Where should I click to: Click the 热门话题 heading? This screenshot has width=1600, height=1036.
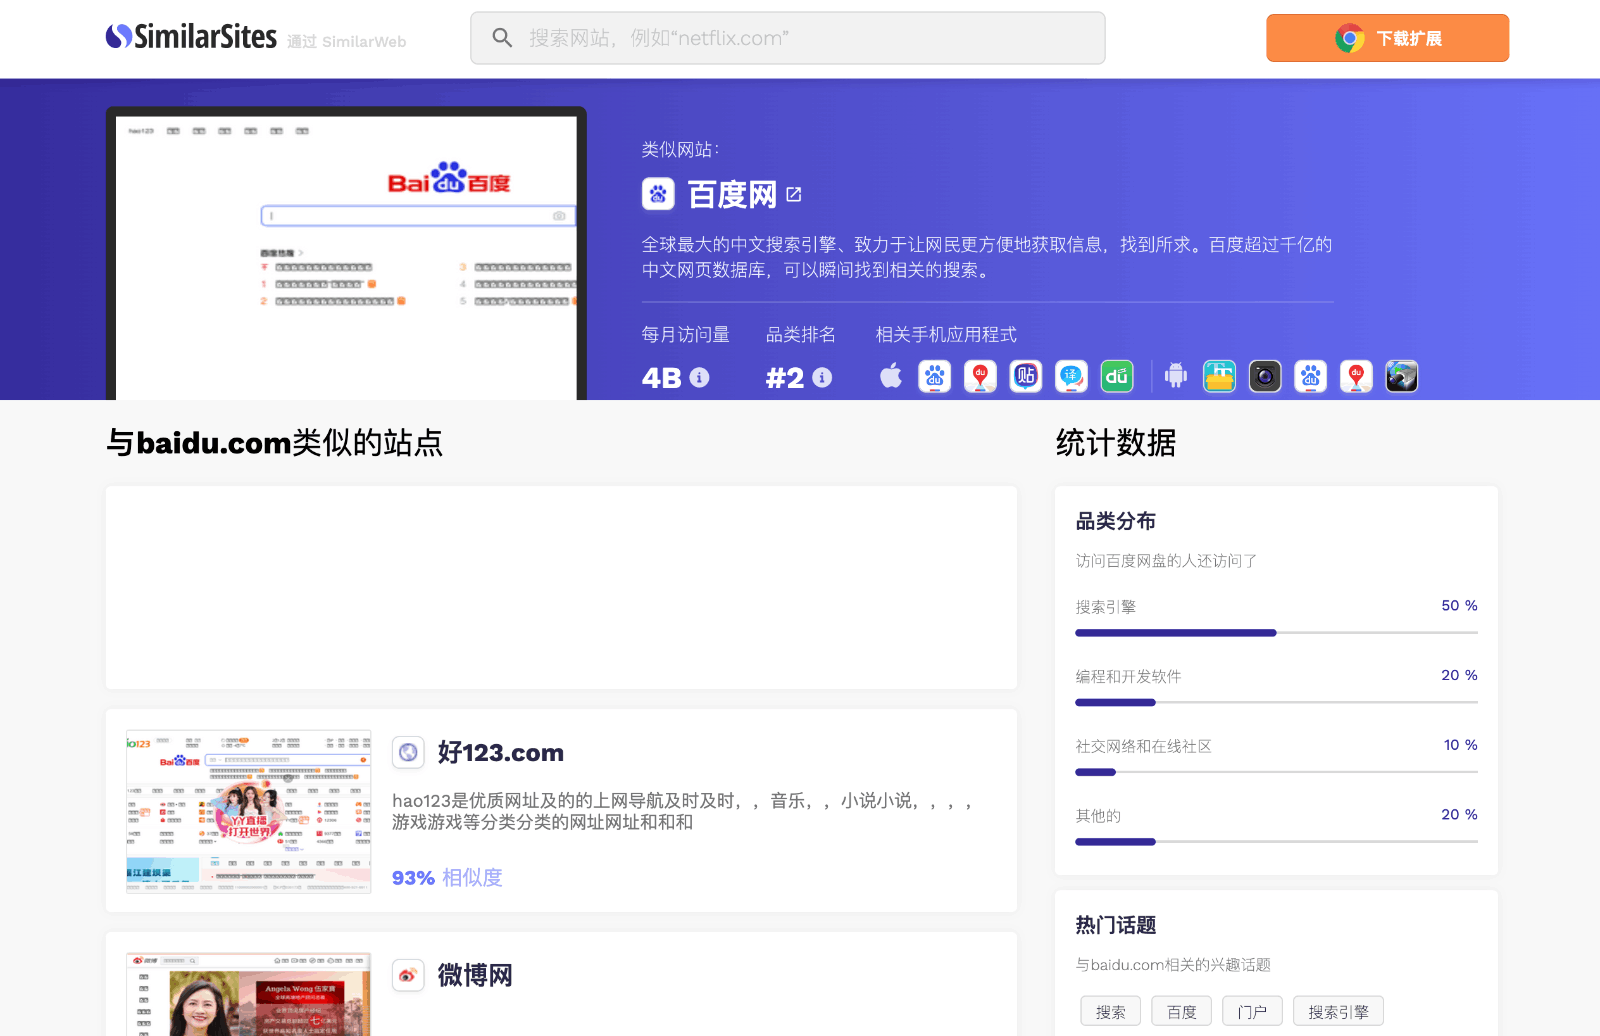tap(1116, 925)
